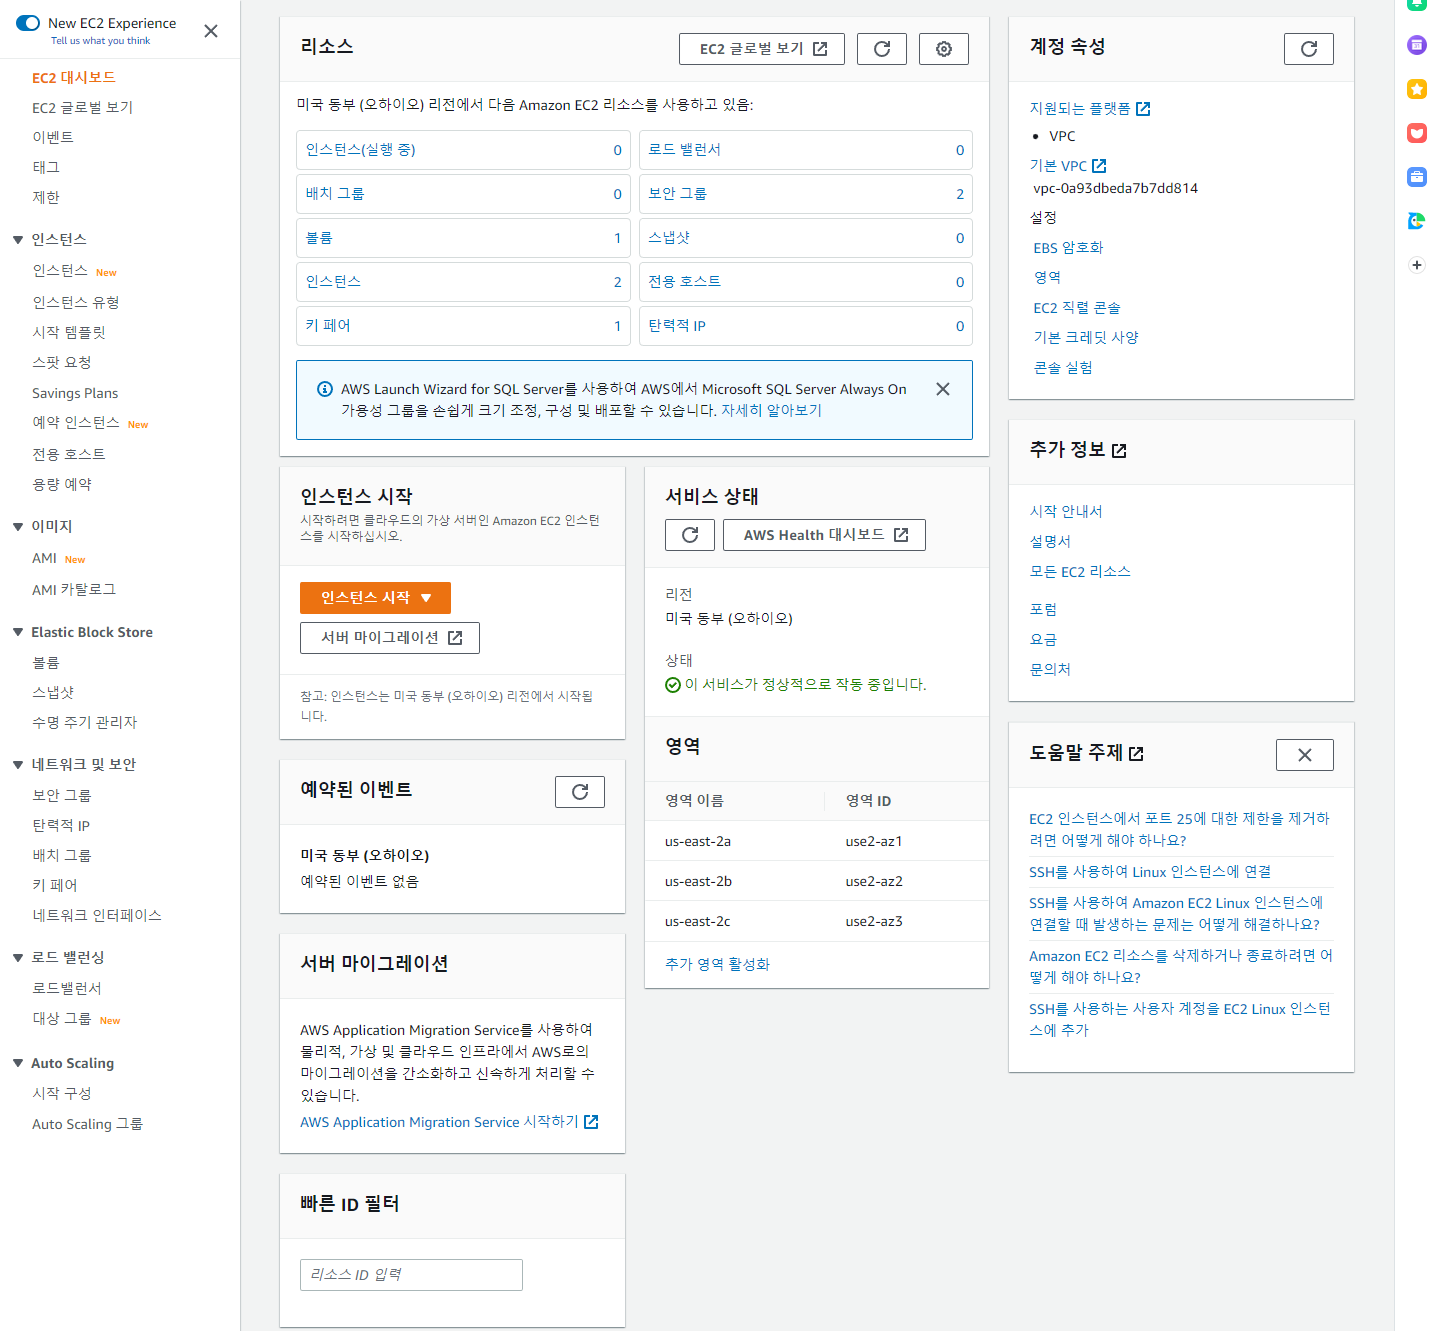
Task: Collapse the 인스턴스 sidebar section
Action: point(18,240)
